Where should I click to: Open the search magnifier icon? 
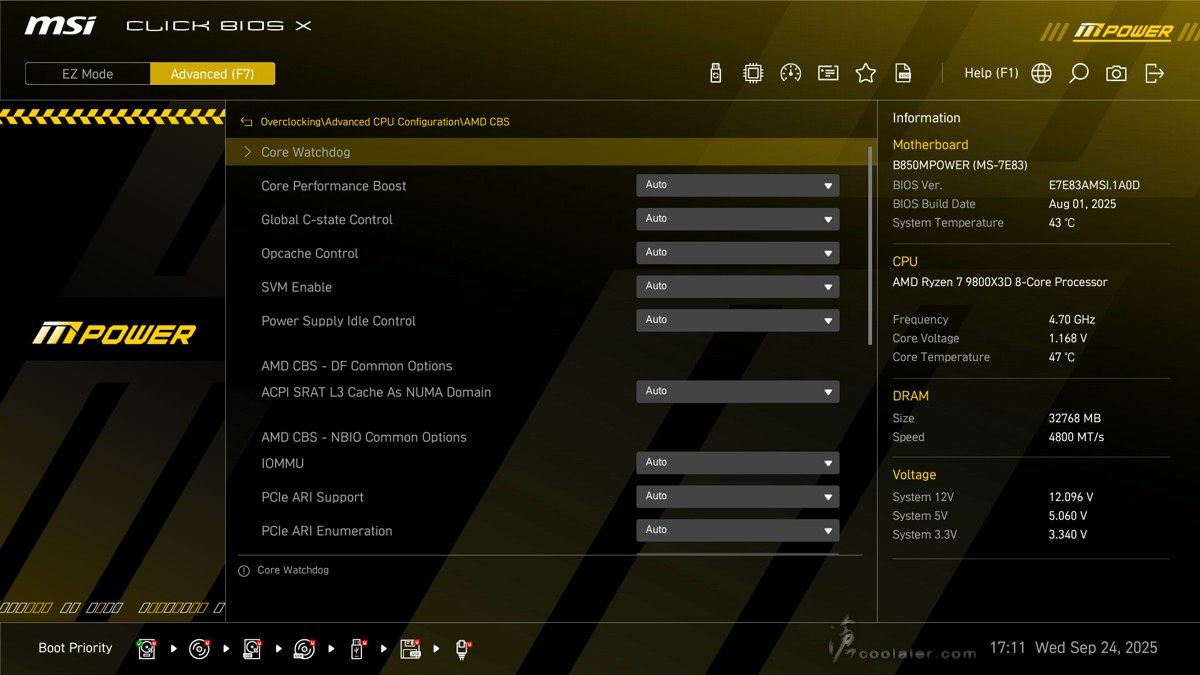(x=1079, y=73)
